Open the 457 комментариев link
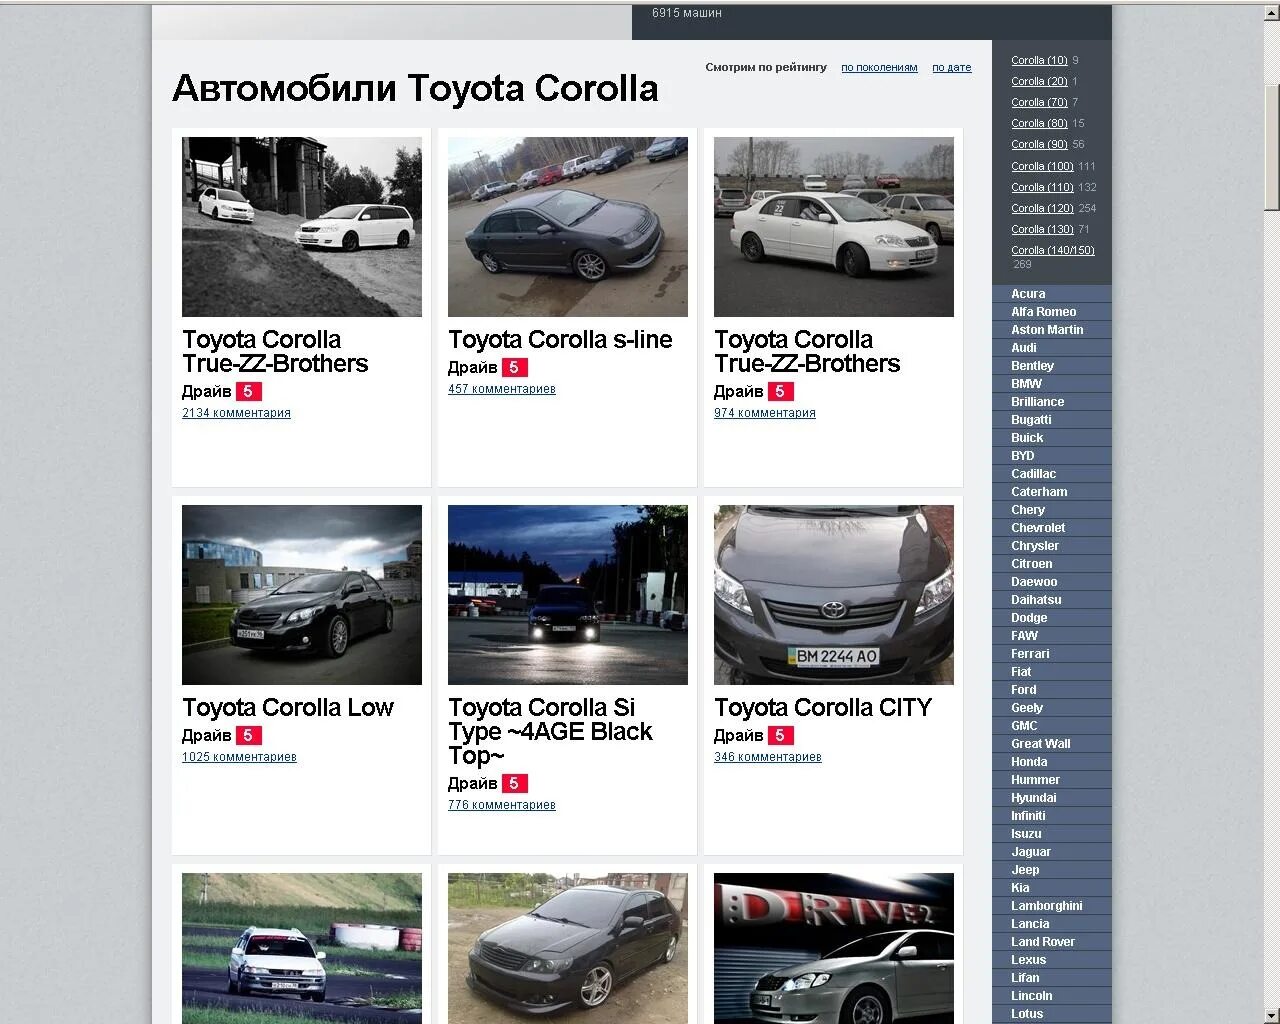The width and height of the screenshot is (1280, 1024). [x=502, y=389]
